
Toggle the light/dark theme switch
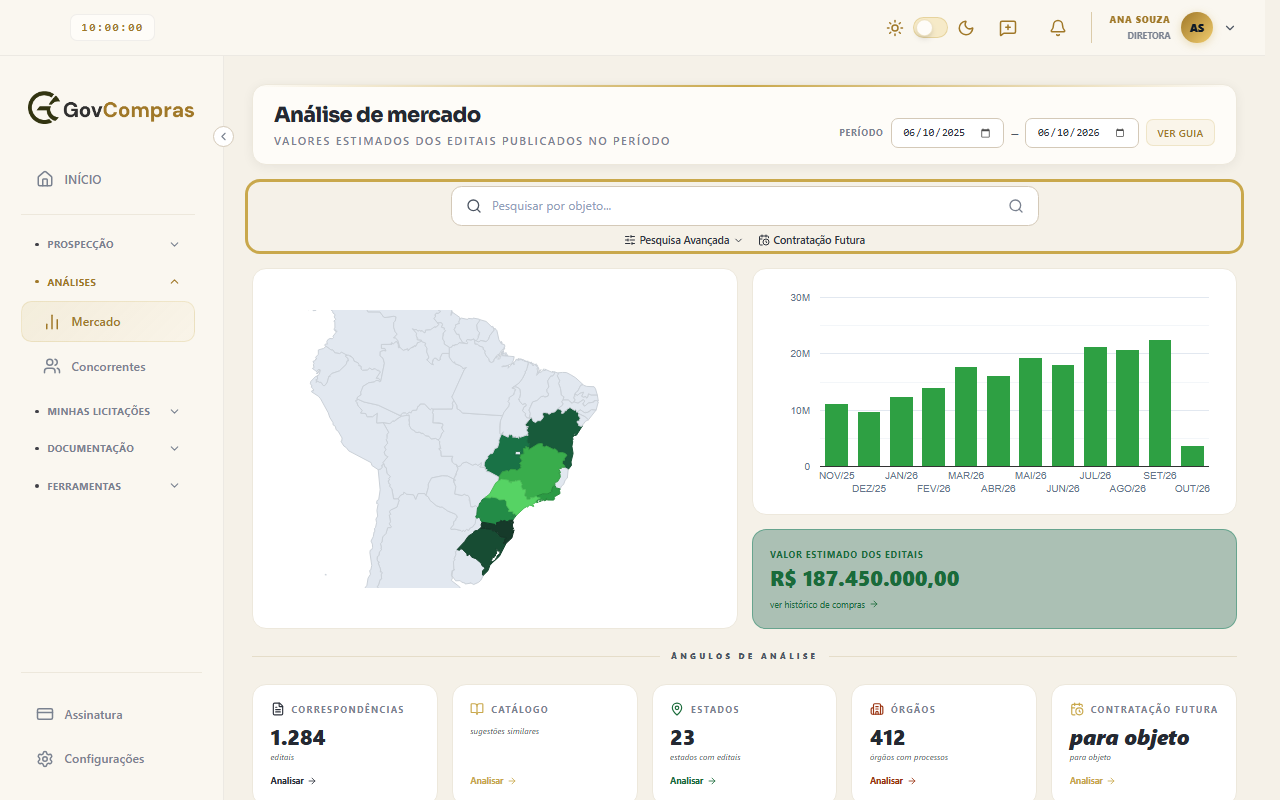[x=930, y=28]
